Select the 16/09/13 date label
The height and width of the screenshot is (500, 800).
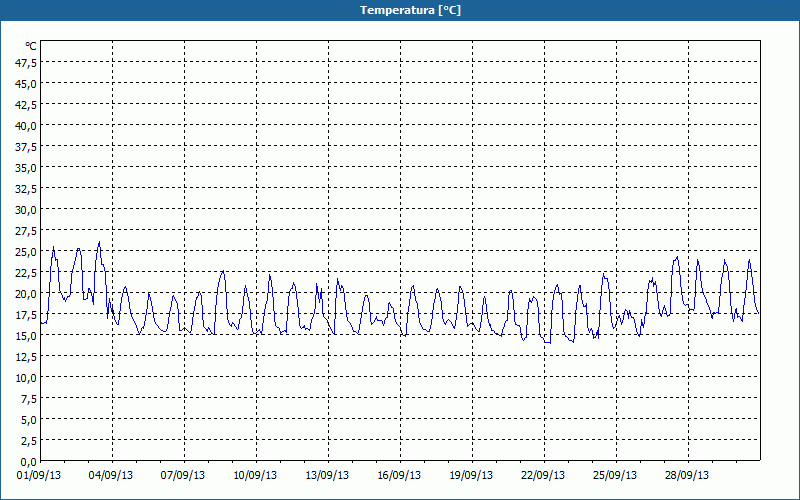point(399,475)
